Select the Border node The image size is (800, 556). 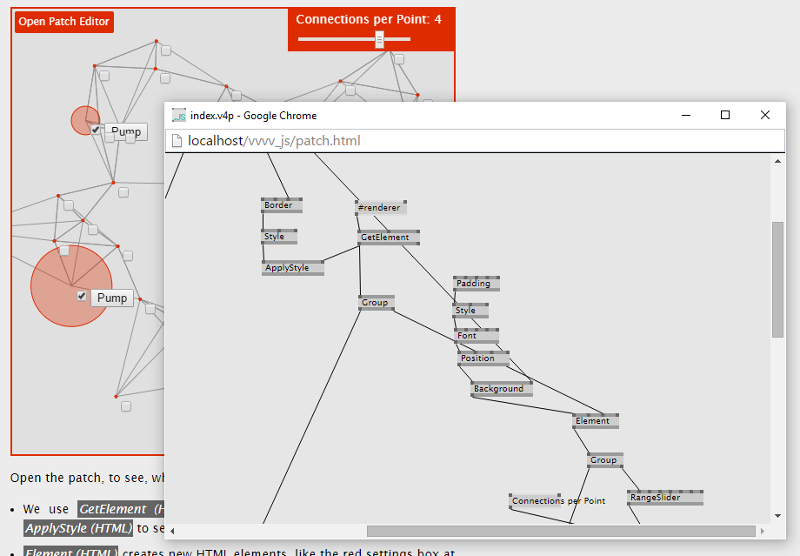coord(282,205)
